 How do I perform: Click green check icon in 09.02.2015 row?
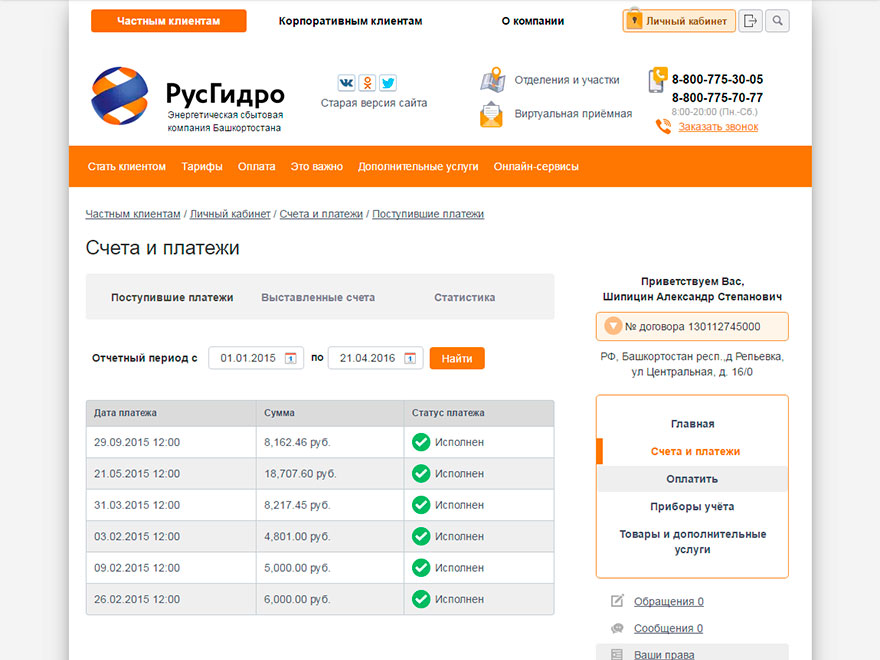click(421, 568)
